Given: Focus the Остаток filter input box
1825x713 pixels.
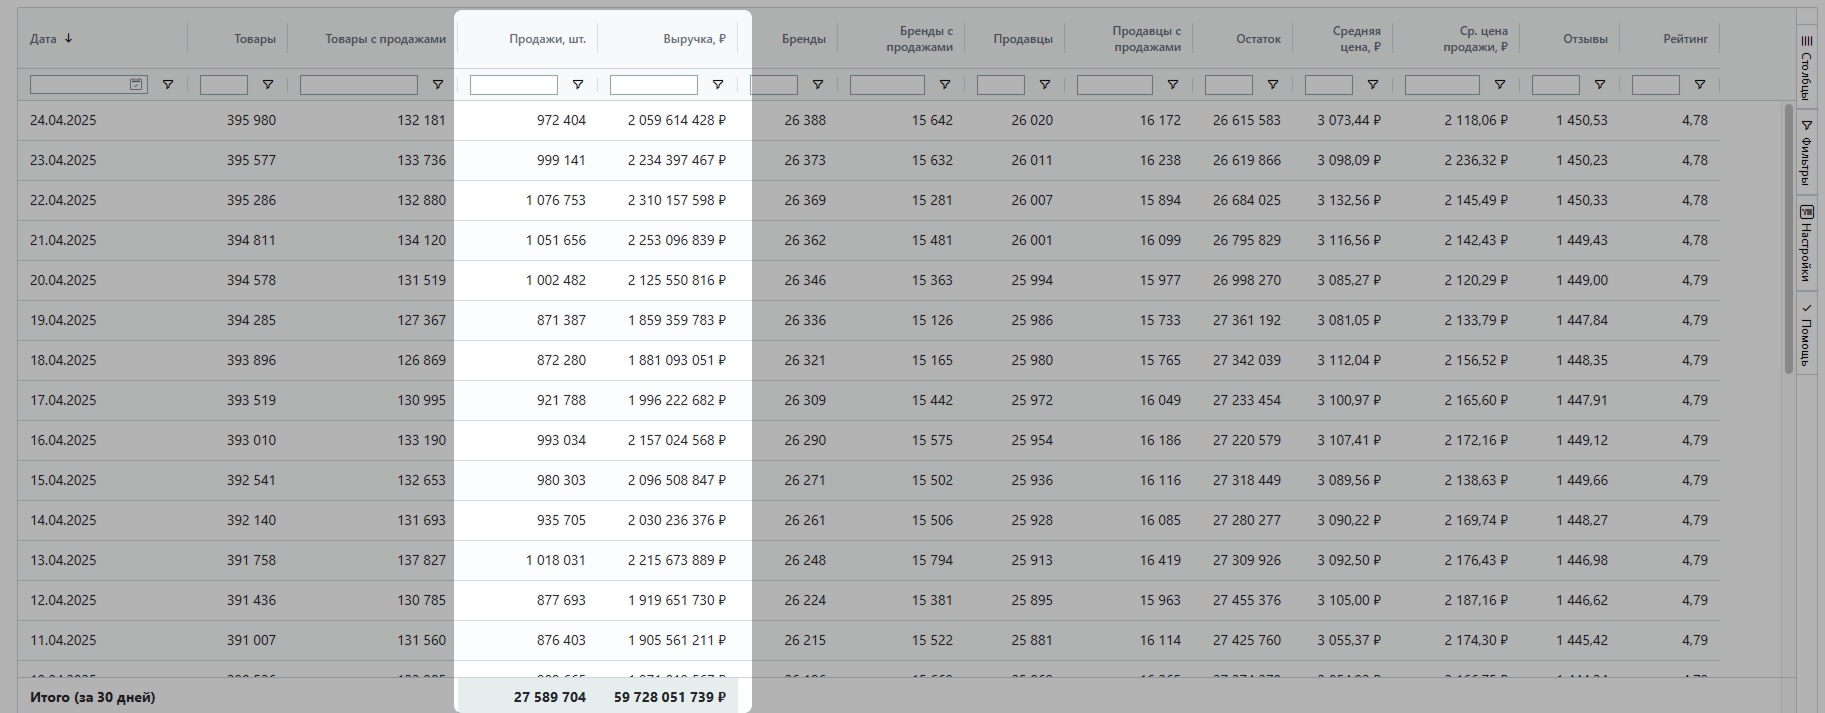Looking at the screenshot, I should click(1229, 85).
